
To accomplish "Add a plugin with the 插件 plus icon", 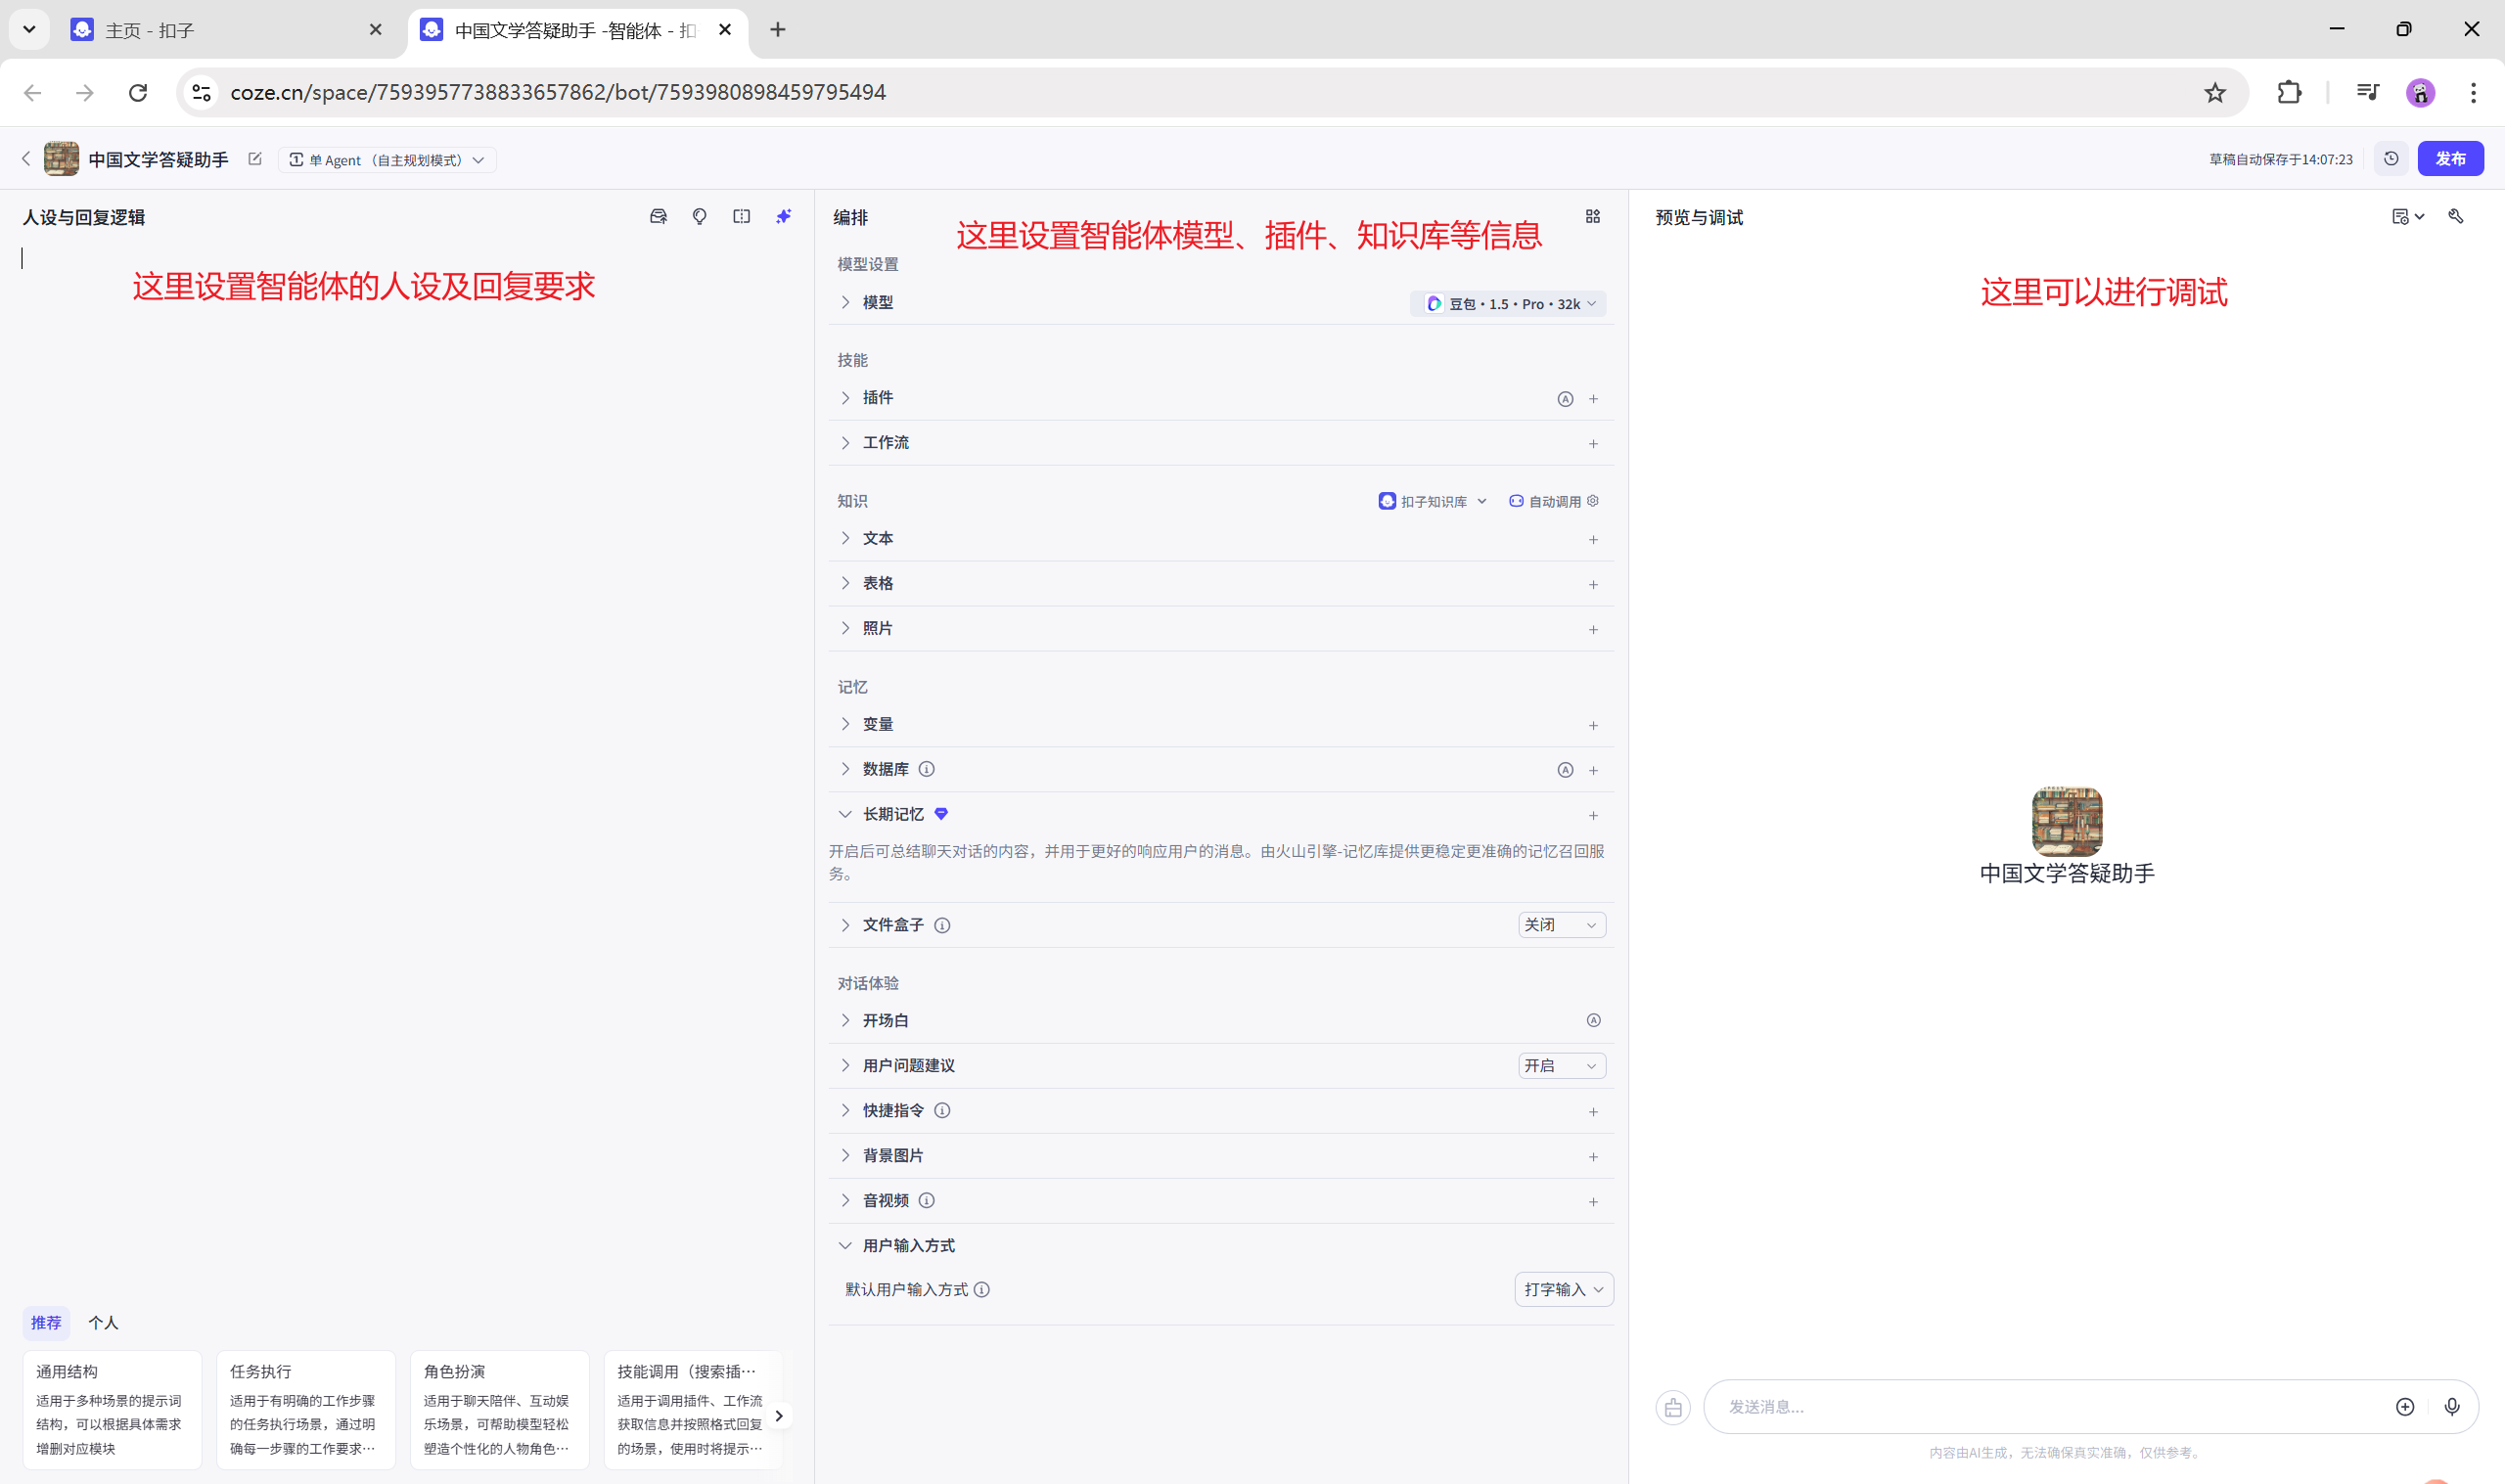I will click(1594, 399).
